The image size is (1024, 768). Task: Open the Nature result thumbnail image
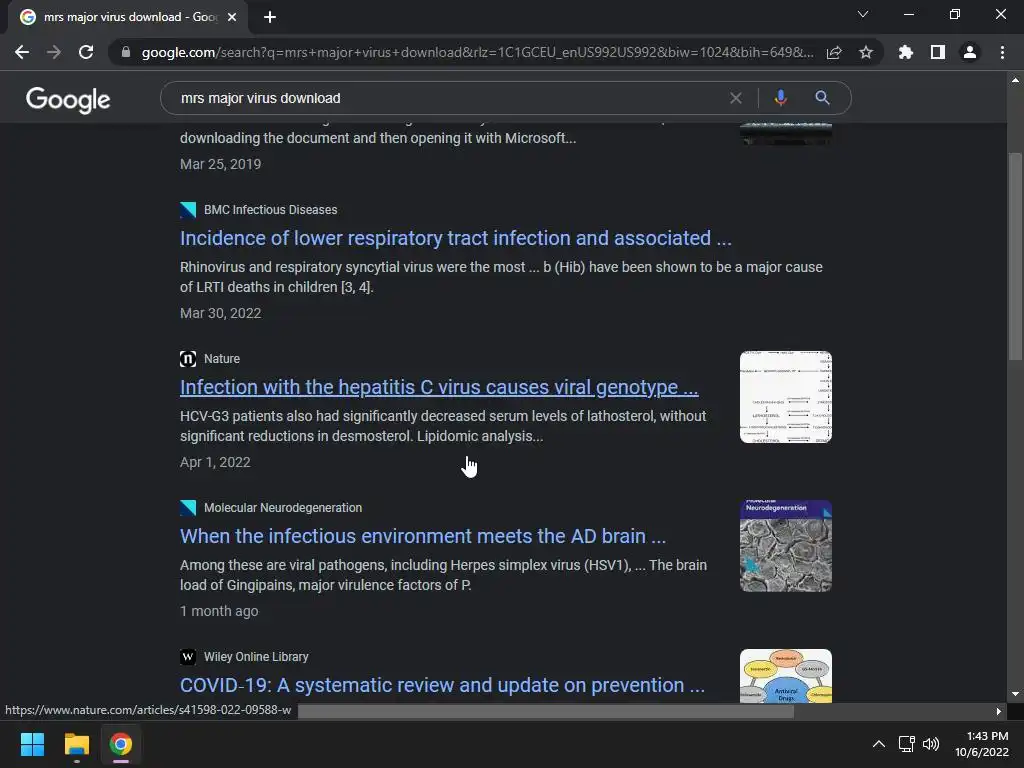pyautogui.click(x=786, y=397)
